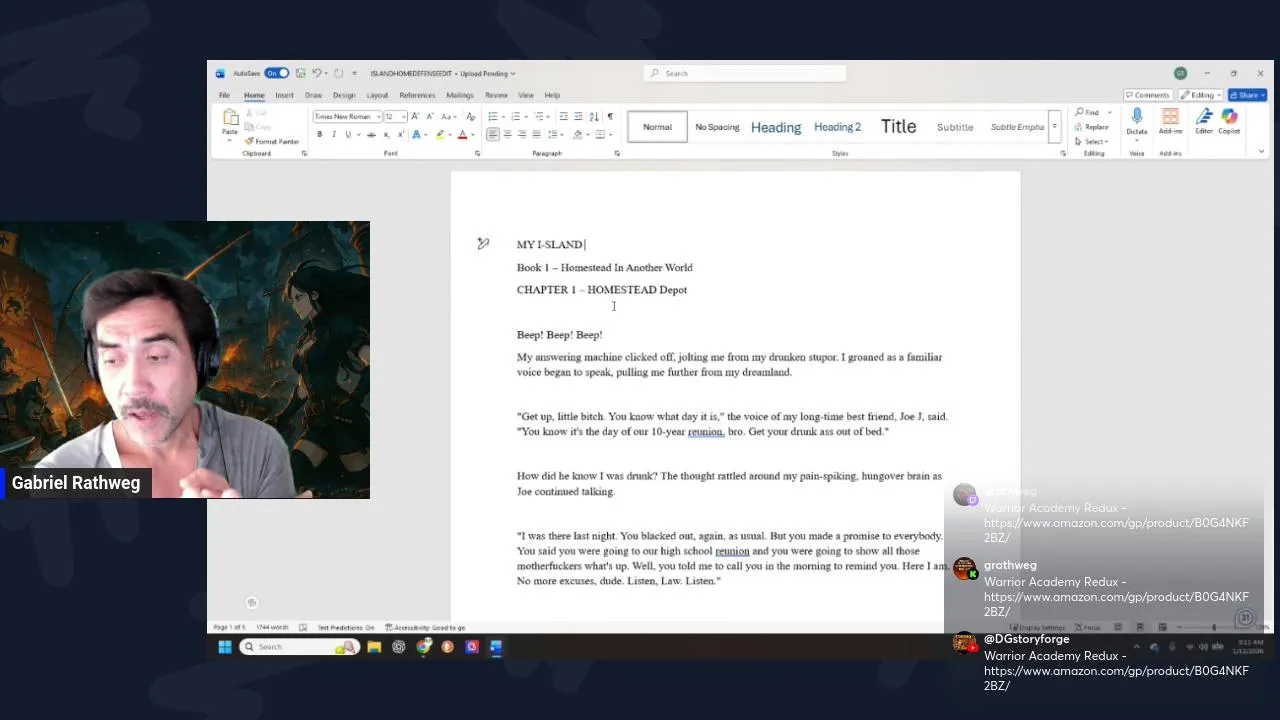1280x720 pixels.
Task: Click the Multilevel List icon
Action: pyautogui.click(x=539, y=117)
